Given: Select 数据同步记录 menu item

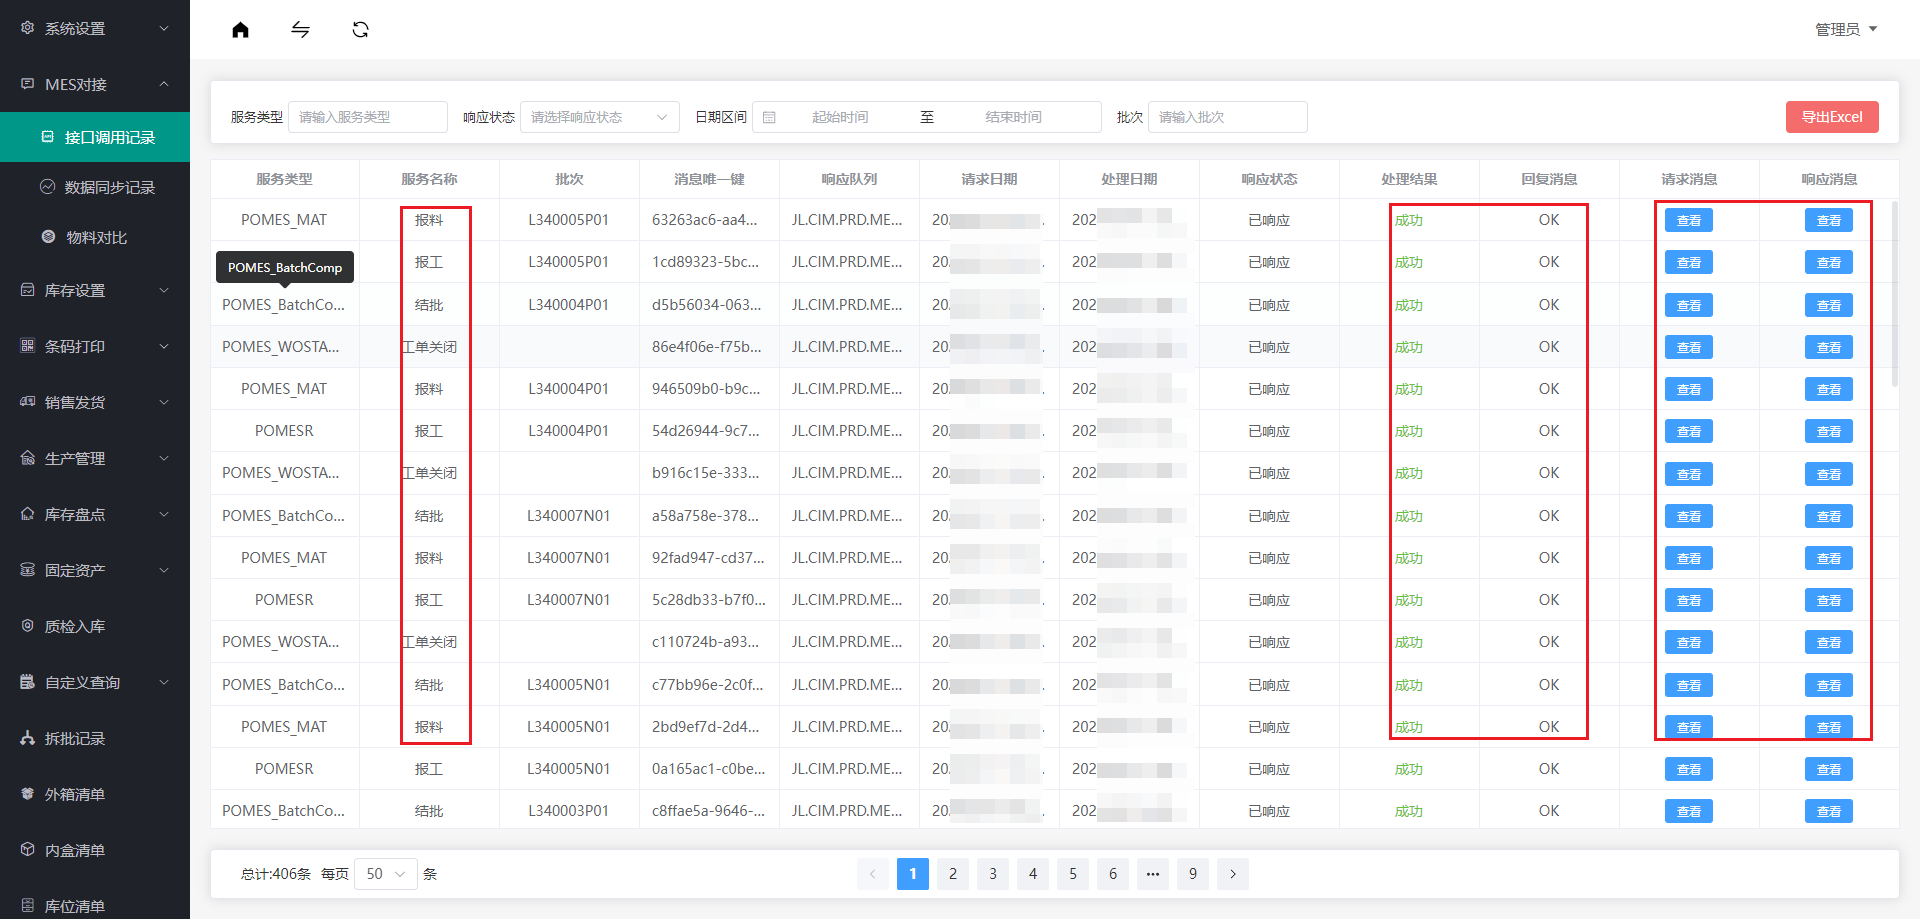Looking at the screenshot, I should (109, 188).
